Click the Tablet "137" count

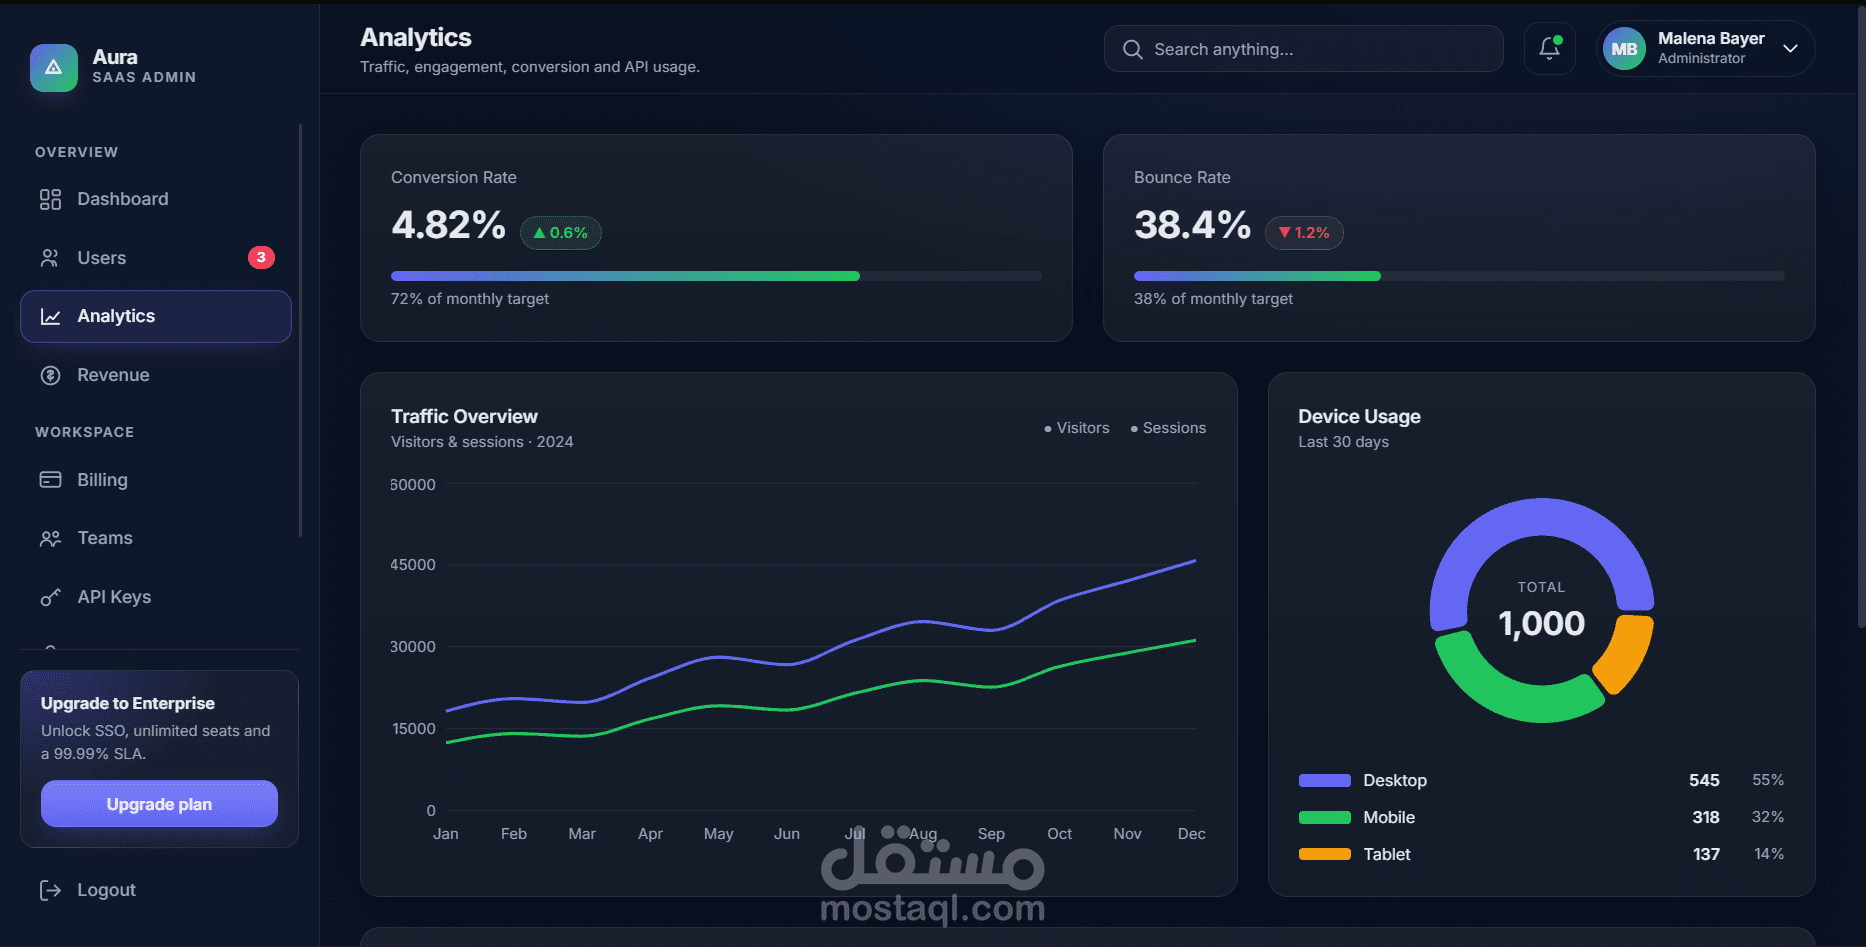click(x=1706, y=854)
